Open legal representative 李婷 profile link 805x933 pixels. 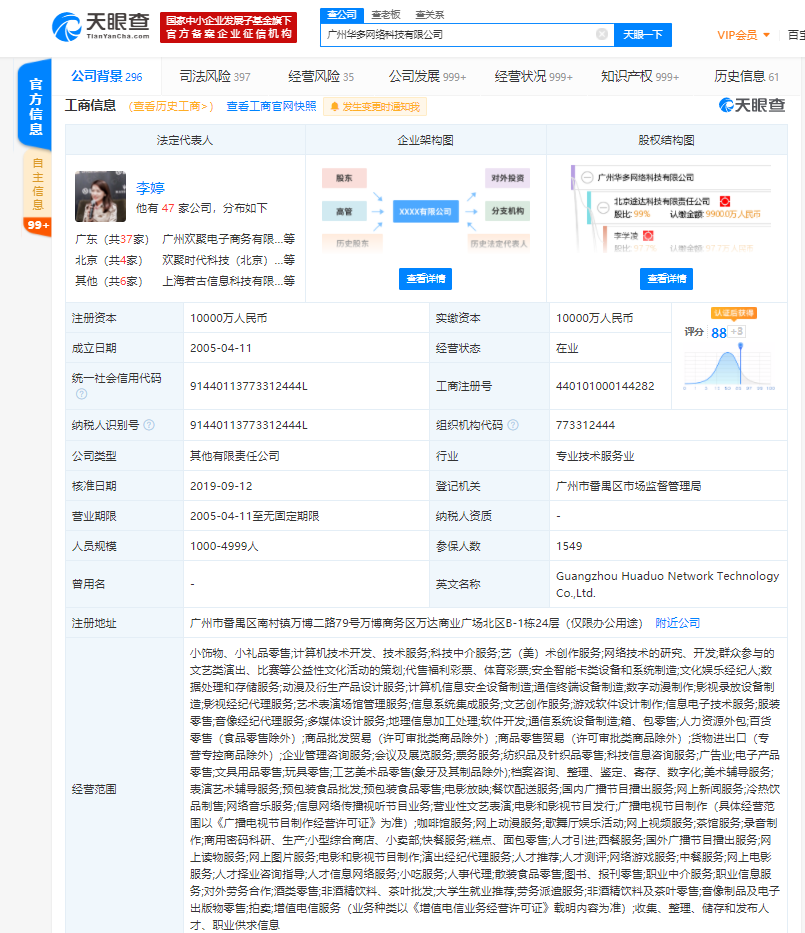coord(150,188)
